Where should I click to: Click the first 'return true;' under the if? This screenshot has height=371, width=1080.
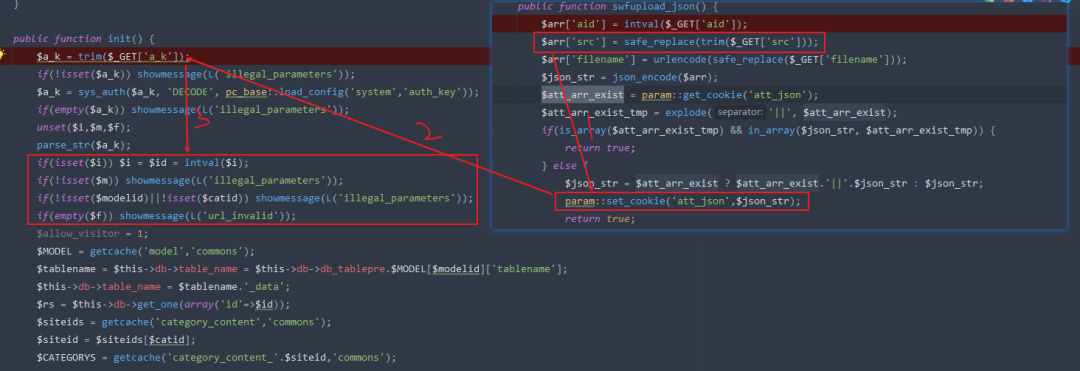(599, 148)
